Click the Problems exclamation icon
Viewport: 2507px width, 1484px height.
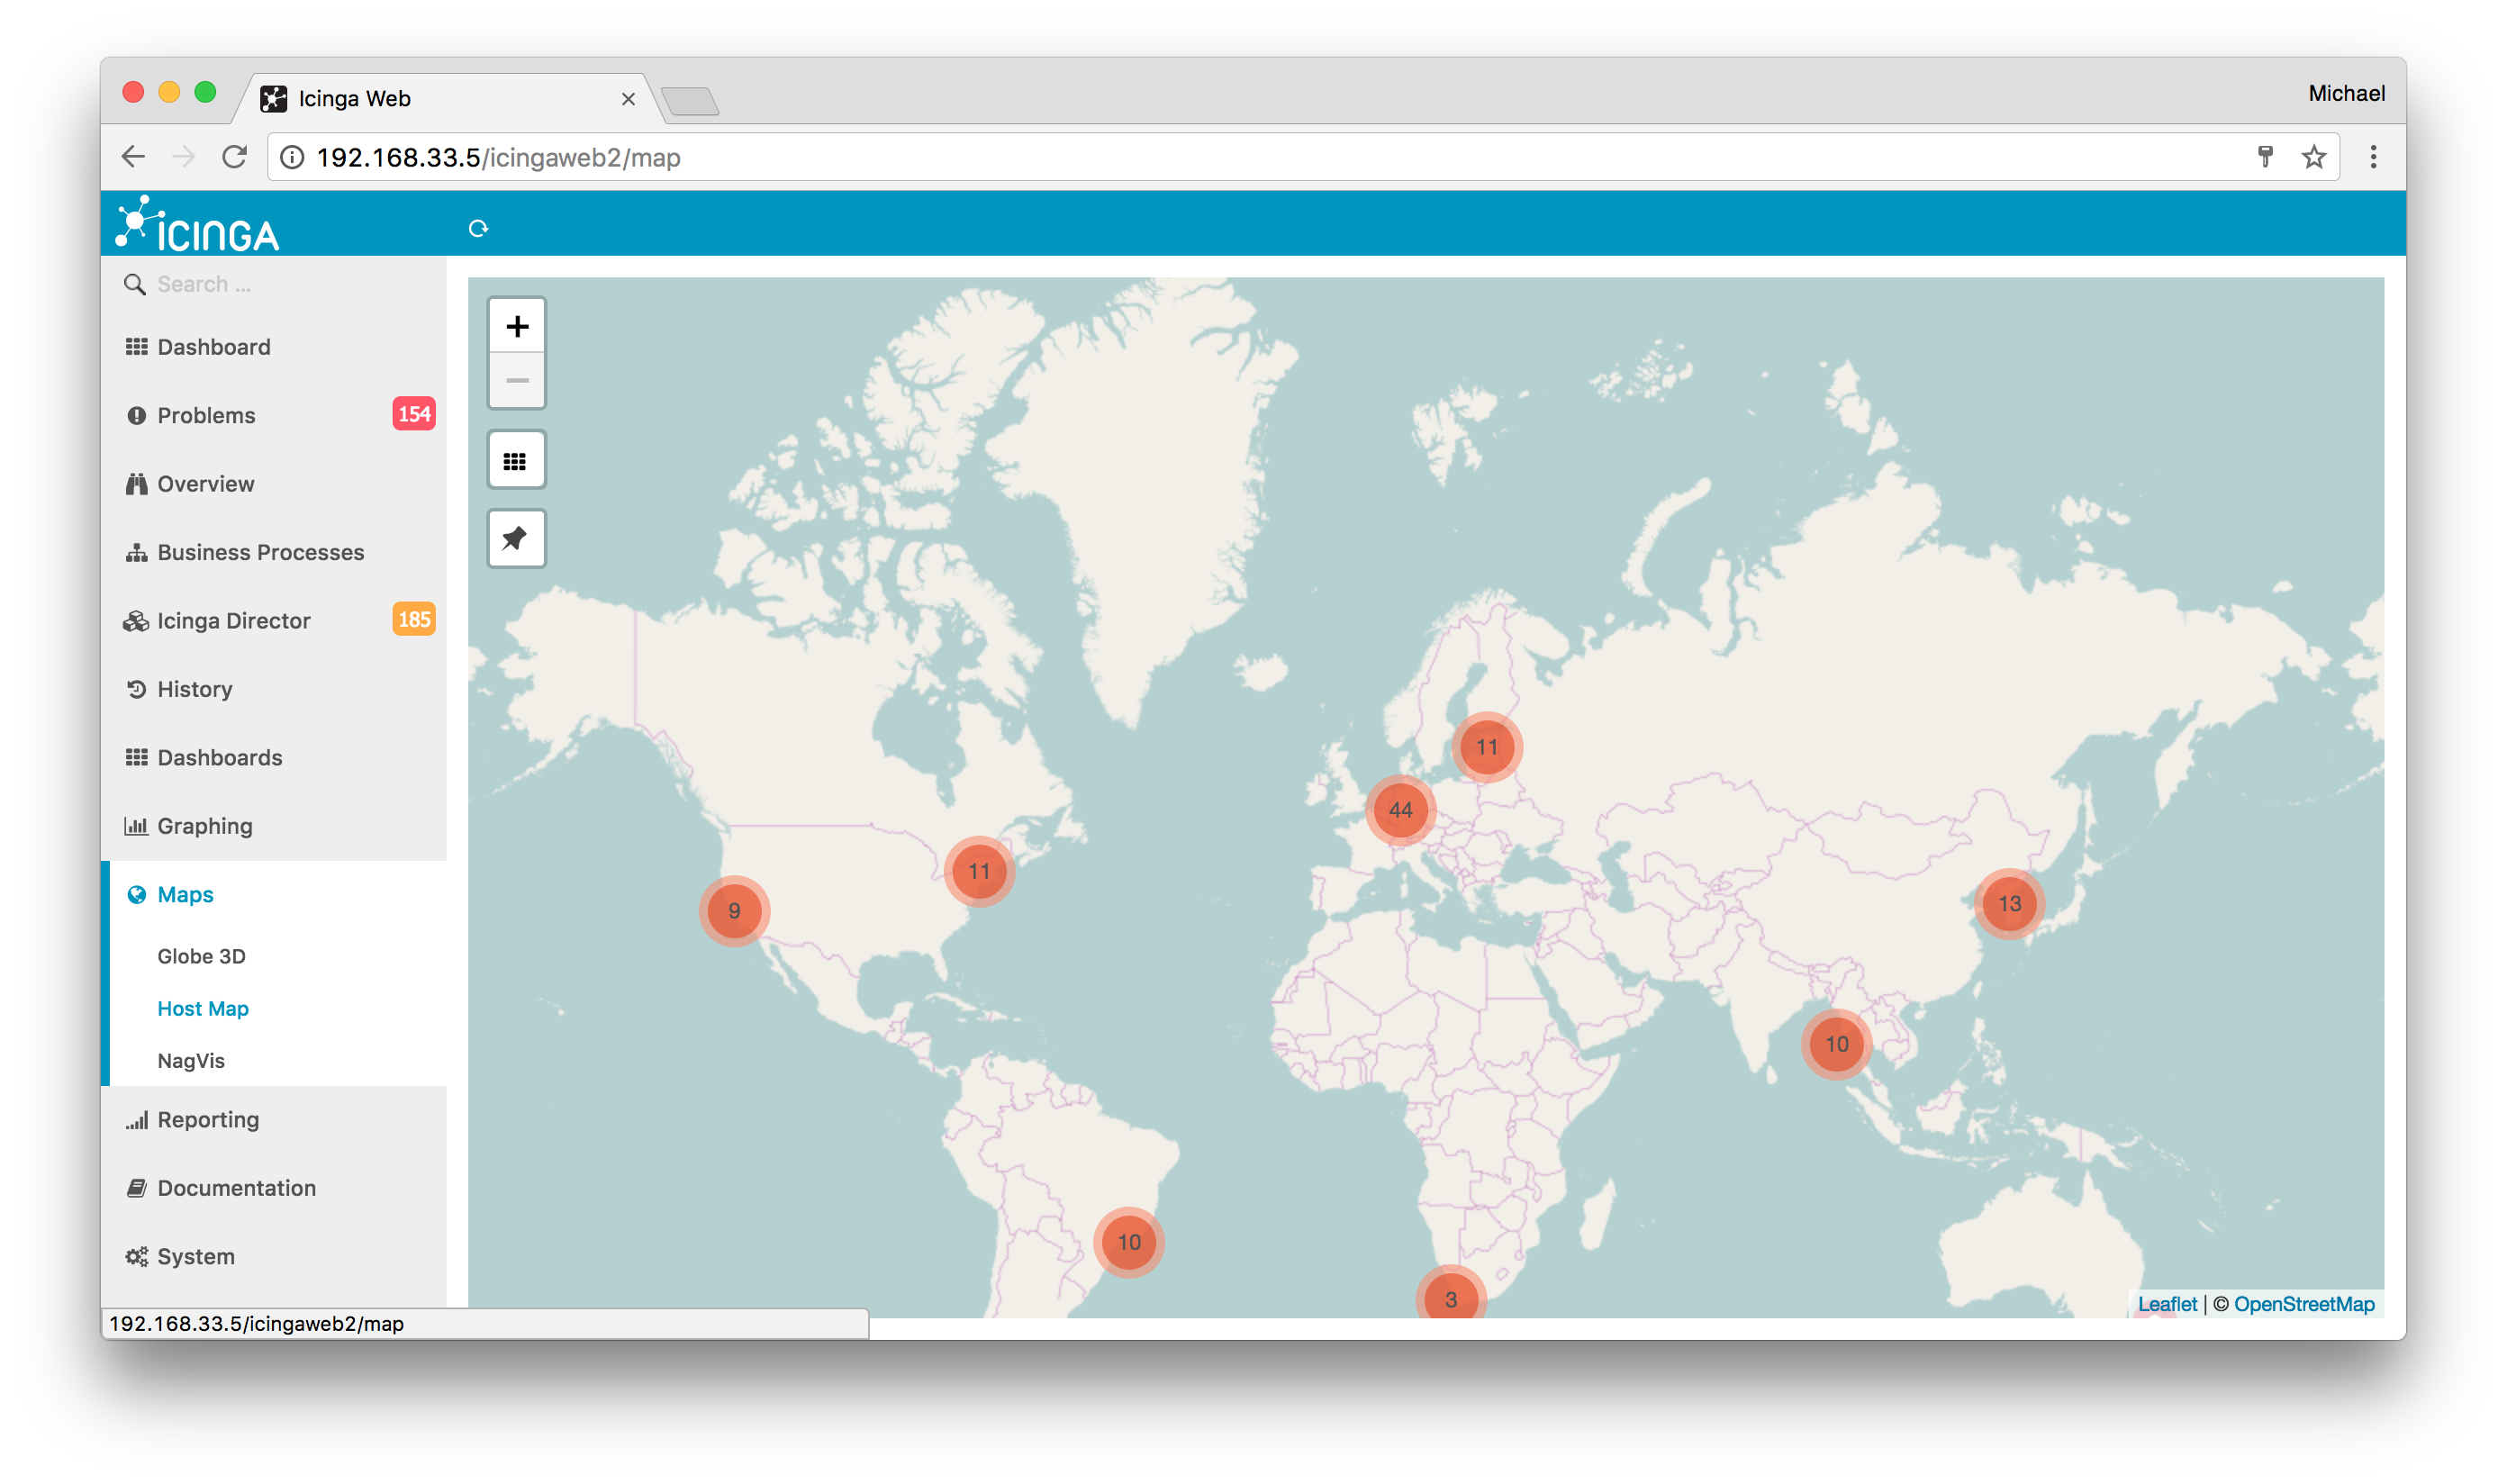(x=136, y=415)
